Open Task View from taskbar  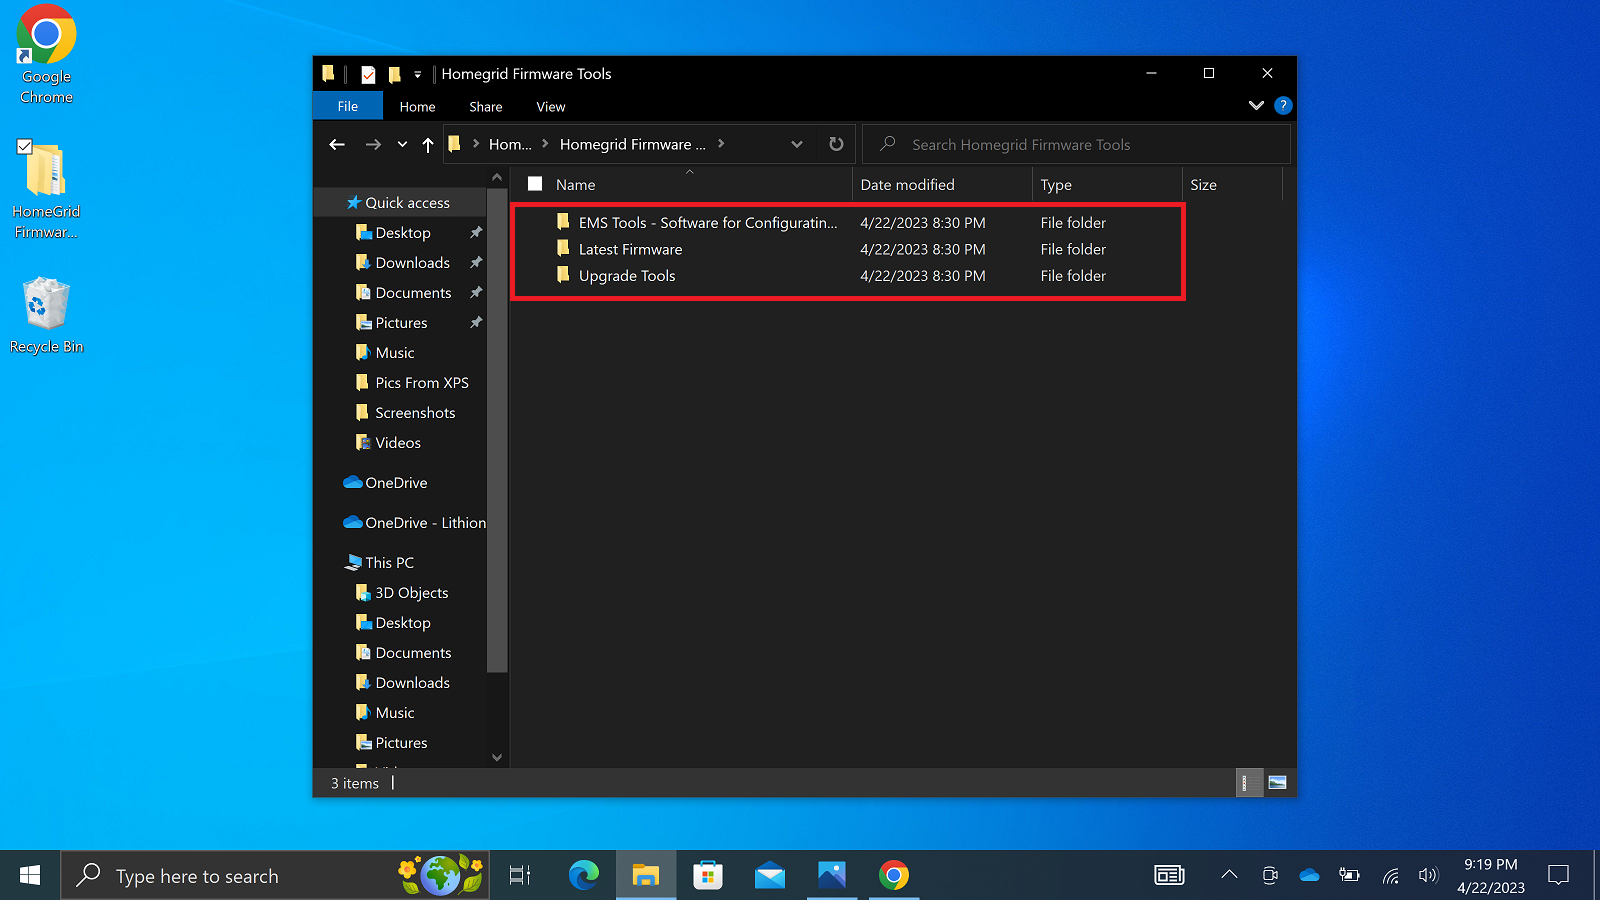pos(520,876)
